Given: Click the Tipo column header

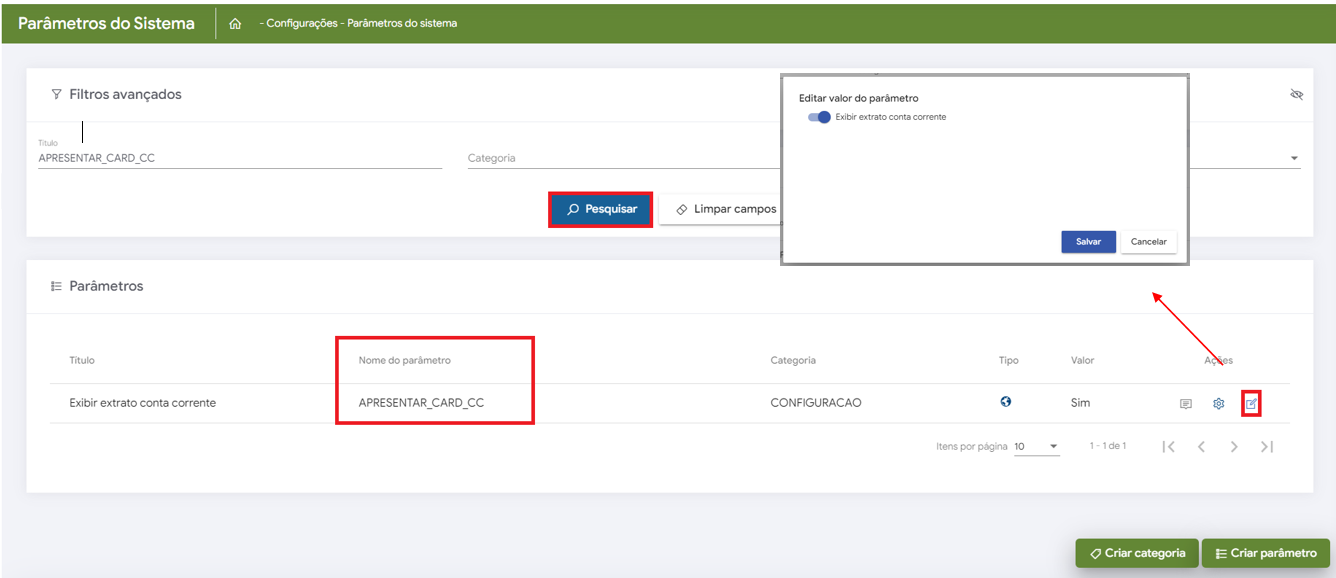Looking at the screenshot, I should point(1009,360).
